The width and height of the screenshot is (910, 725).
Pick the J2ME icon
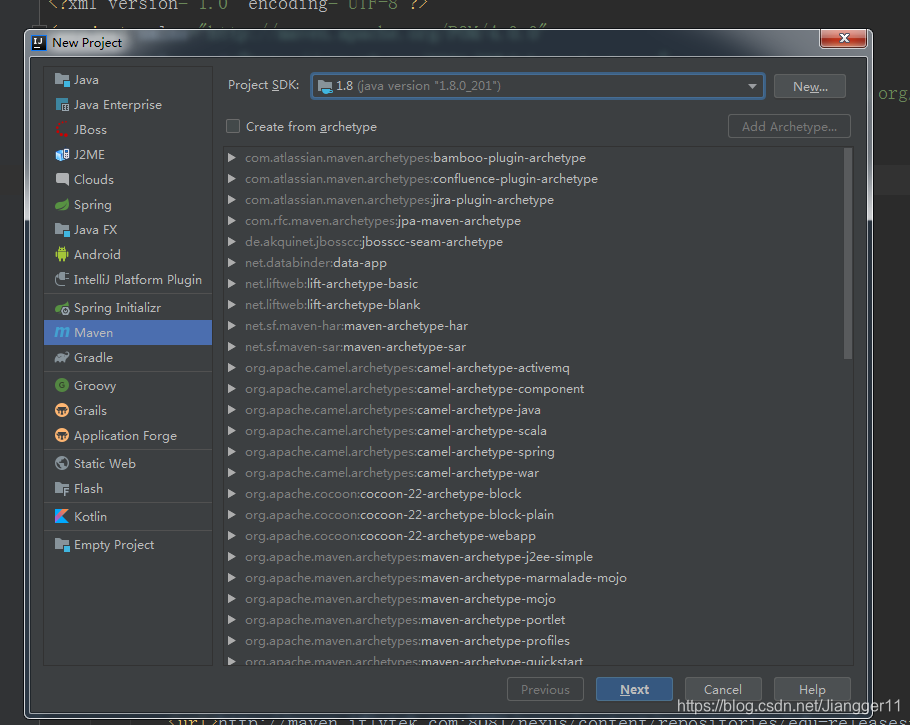click(x=62, y=154)
